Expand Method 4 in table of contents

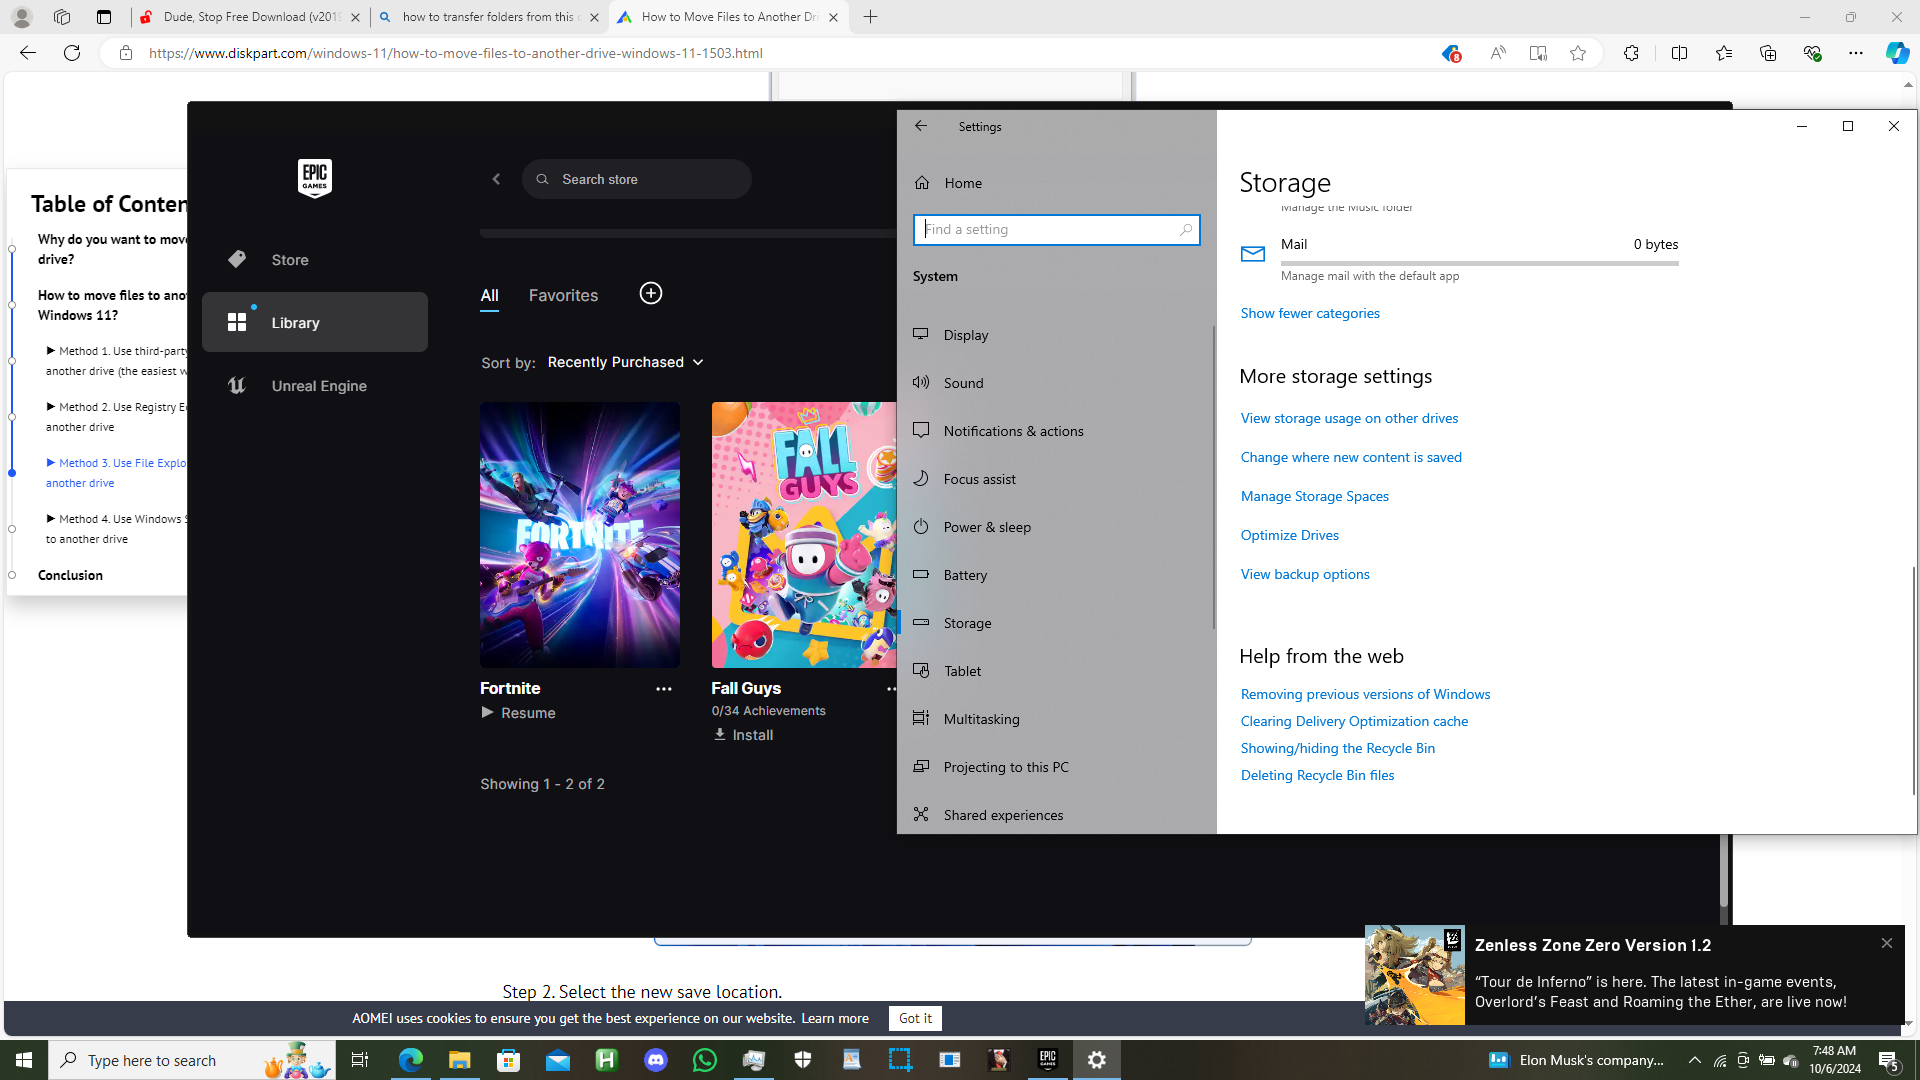click(51, 519)
